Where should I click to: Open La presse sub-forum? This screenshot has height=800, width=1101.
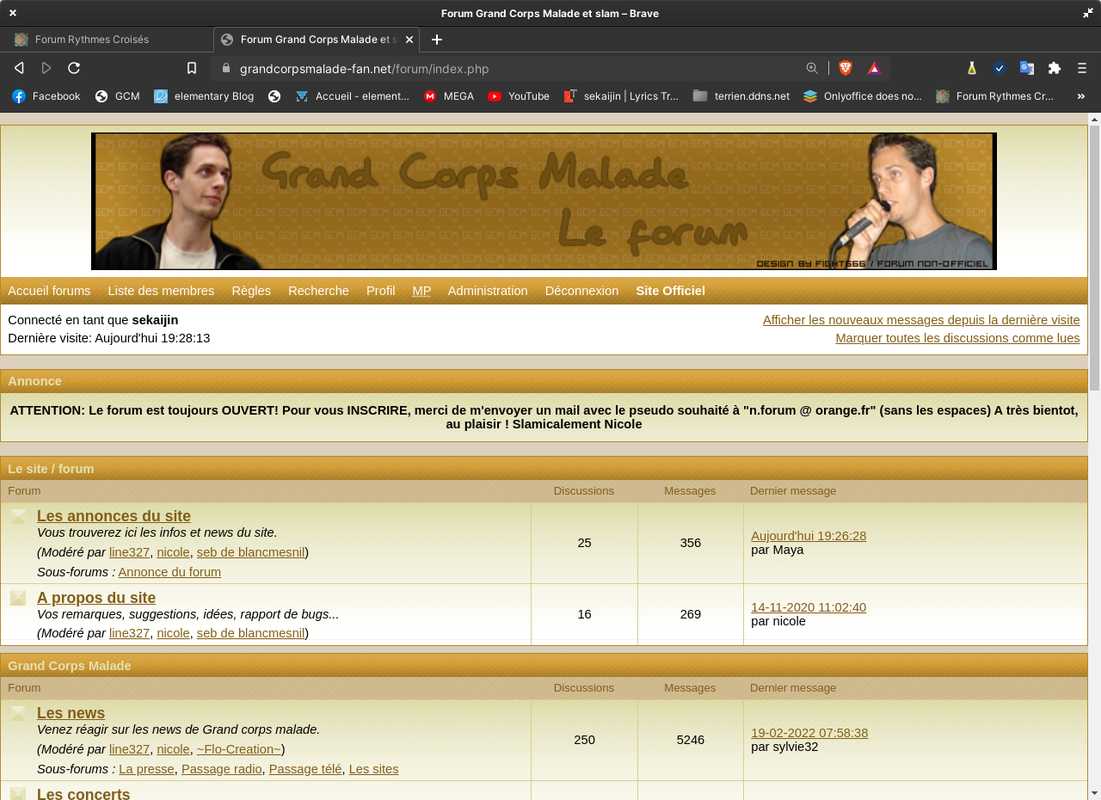pyautogui.click(x=146, y=769)
